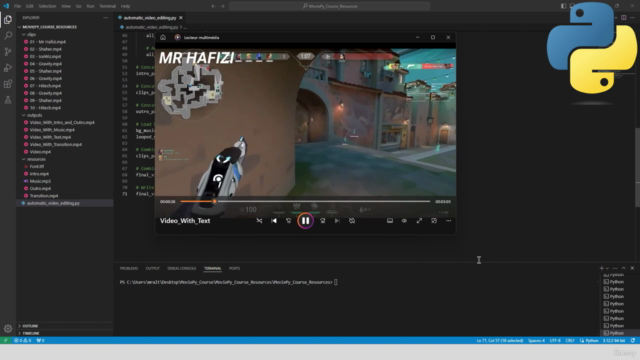The image size is (640, 360).
Task: Toggle repeat mode in media player
Action: [x=352, y=221]
